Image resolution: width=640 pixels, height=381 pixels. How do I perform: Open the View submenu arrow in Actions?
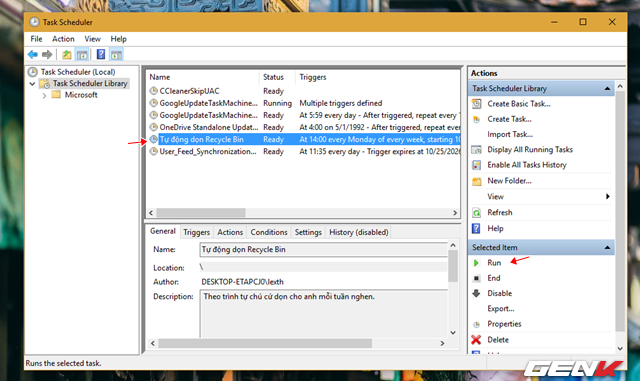pos(608,196)
